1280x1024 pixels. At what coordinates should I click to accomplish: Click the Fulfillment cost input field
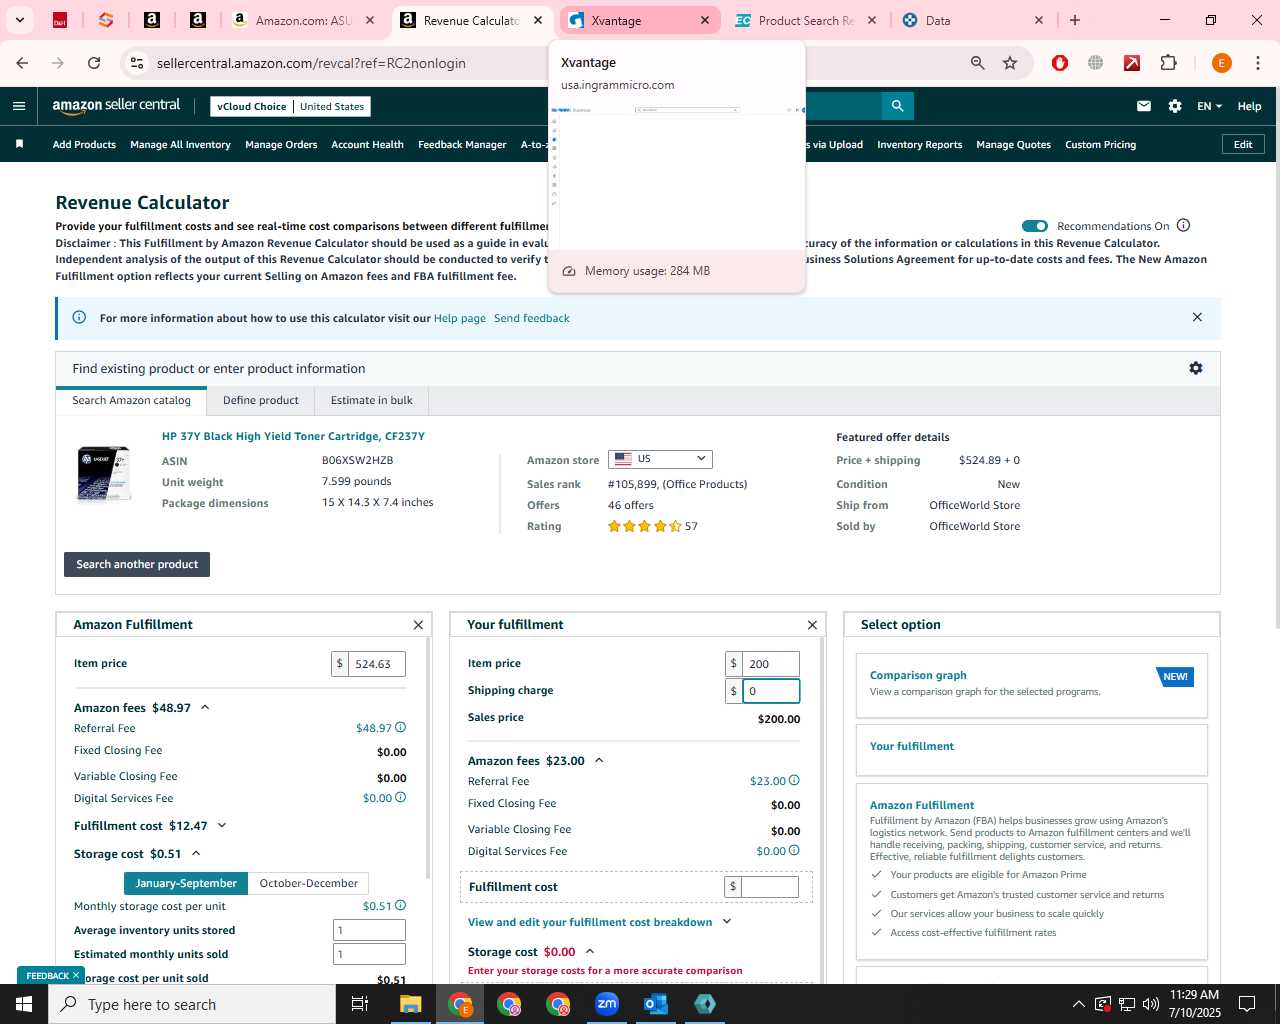click(770, 886)
